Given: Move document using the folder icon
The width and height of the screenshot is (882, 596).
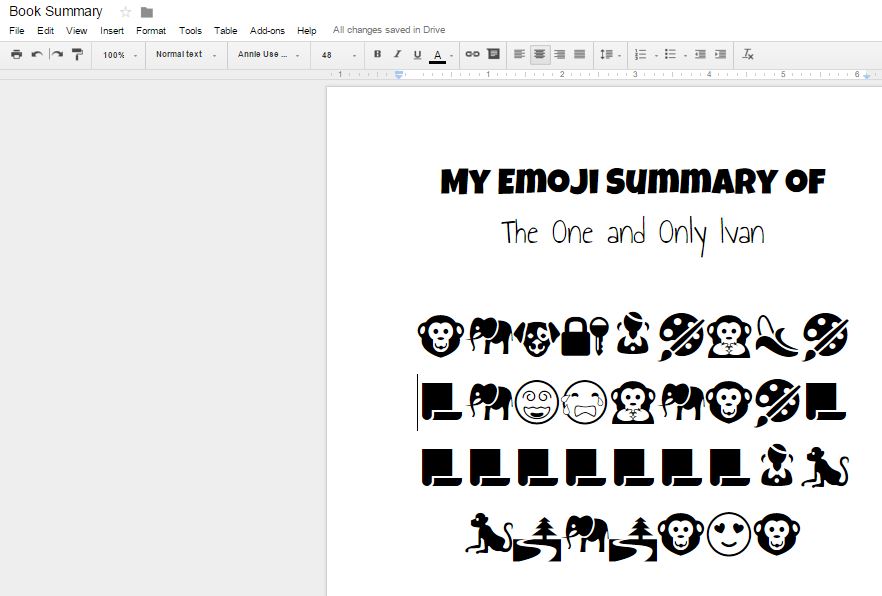Looking at the screenshot, I should 147,12.
